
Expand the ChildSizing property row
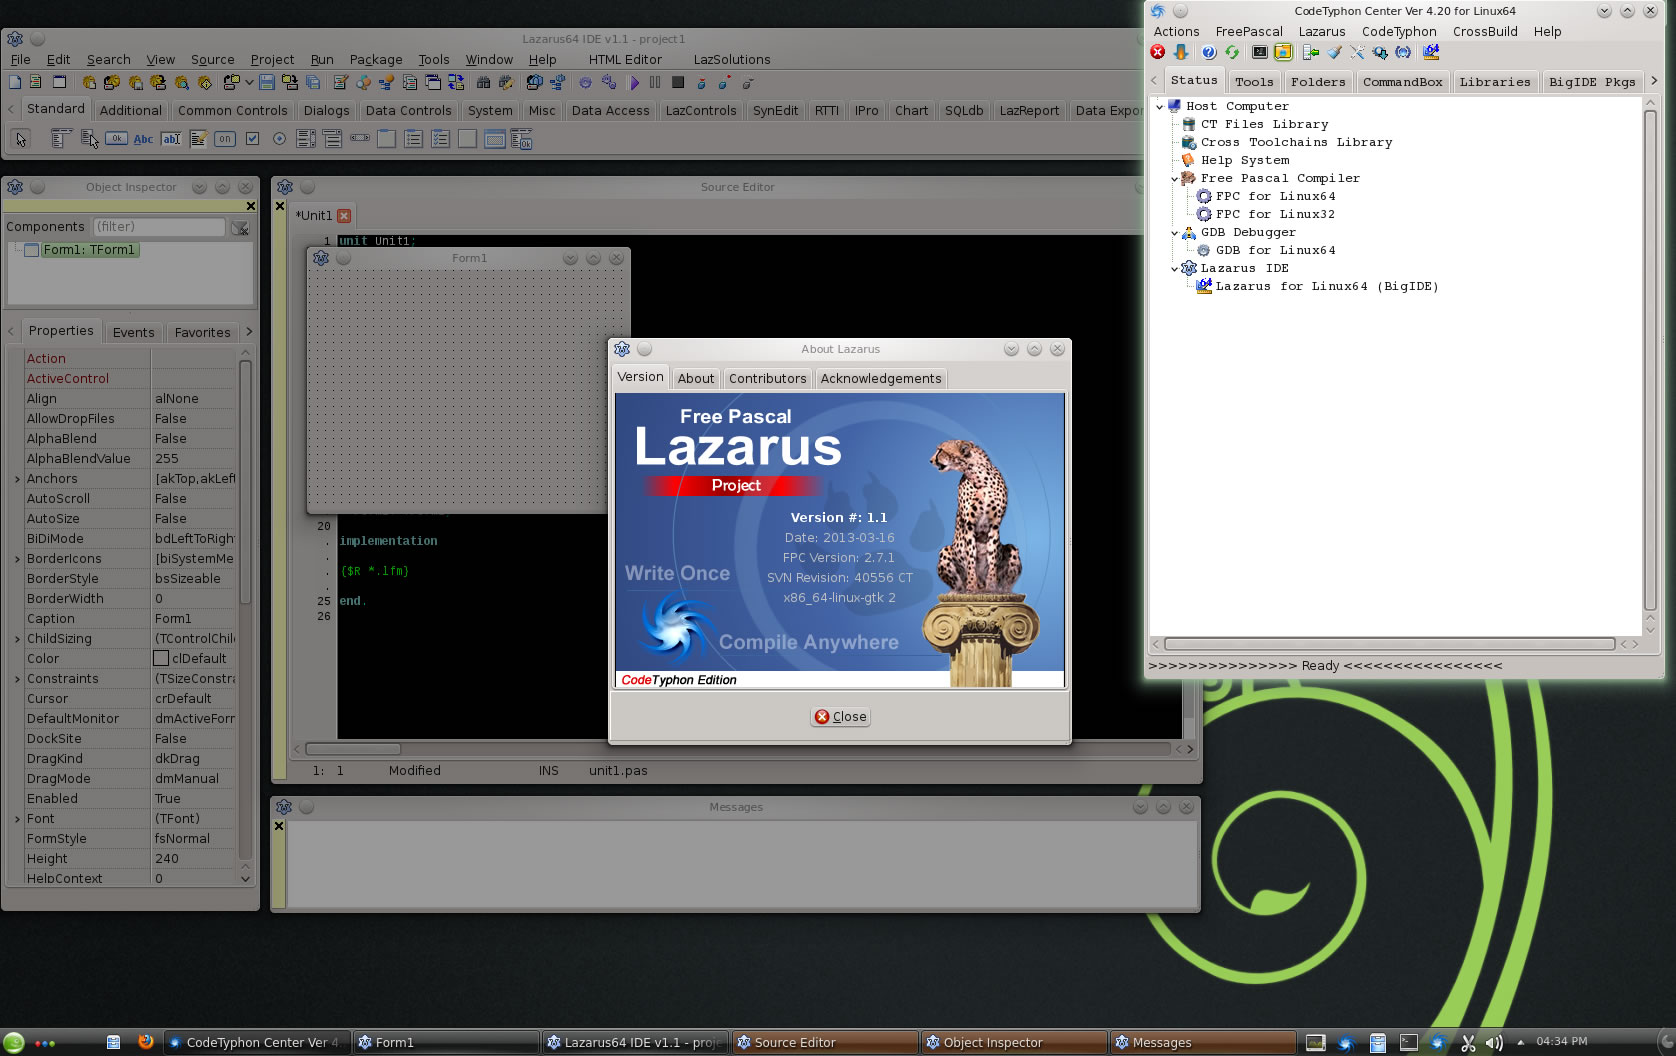coord(17,639)
